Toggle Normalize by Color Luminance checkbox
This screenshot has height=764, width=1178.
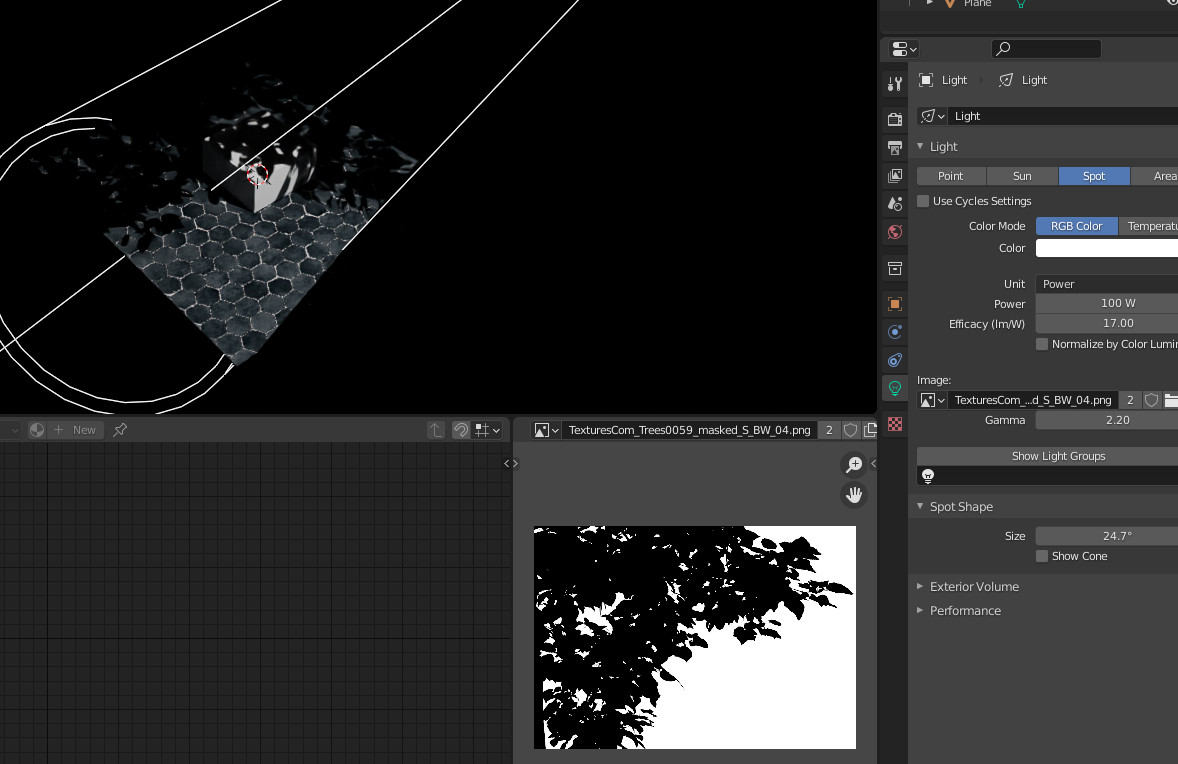[1042, 344]
